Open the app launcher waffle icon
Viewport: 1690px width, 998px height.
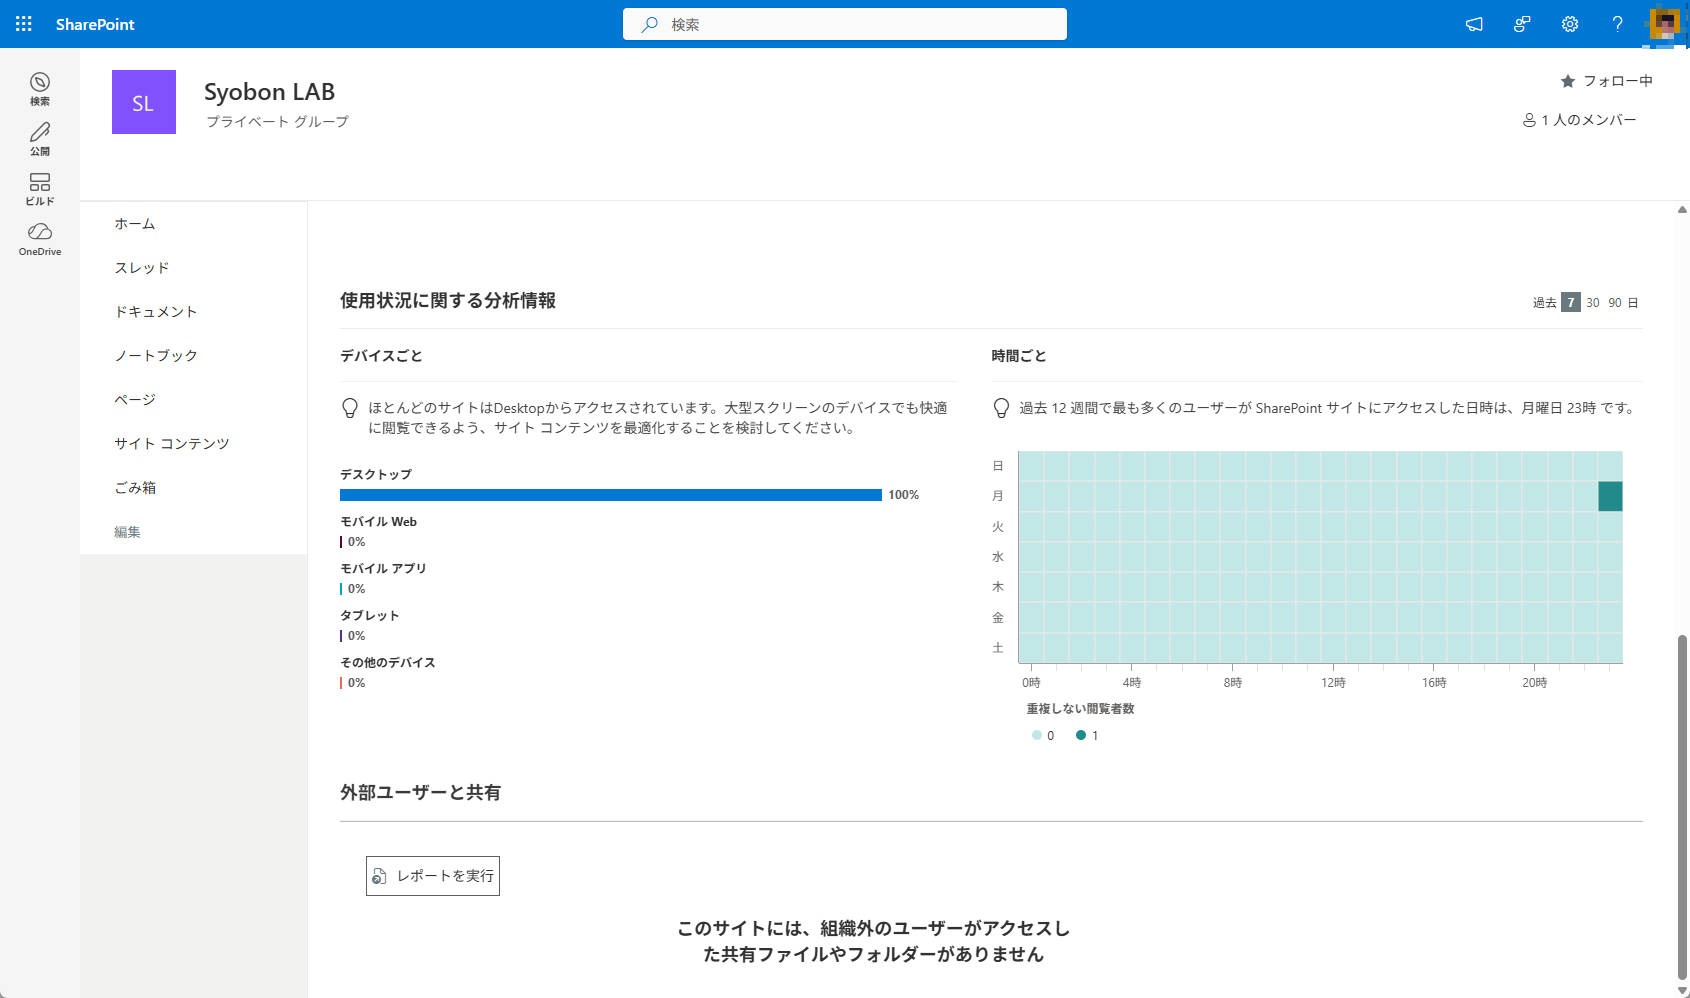24,24
